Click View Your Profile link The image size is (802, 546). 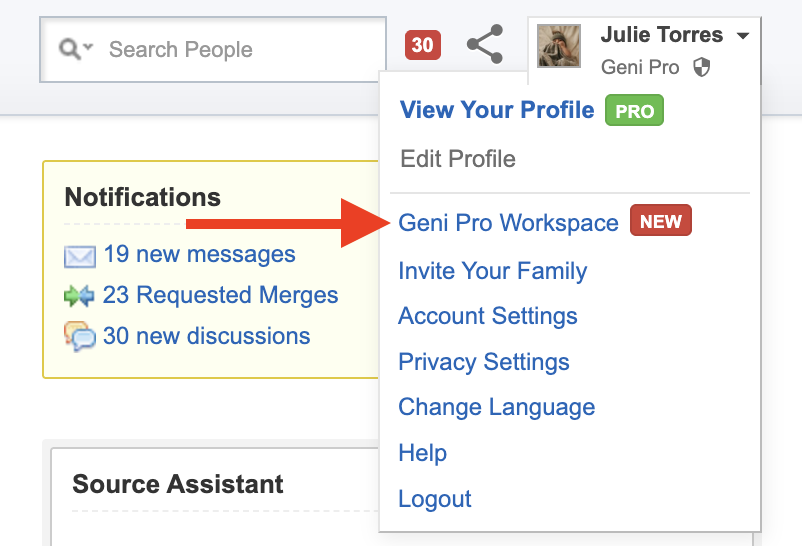[x=496, y=110]
